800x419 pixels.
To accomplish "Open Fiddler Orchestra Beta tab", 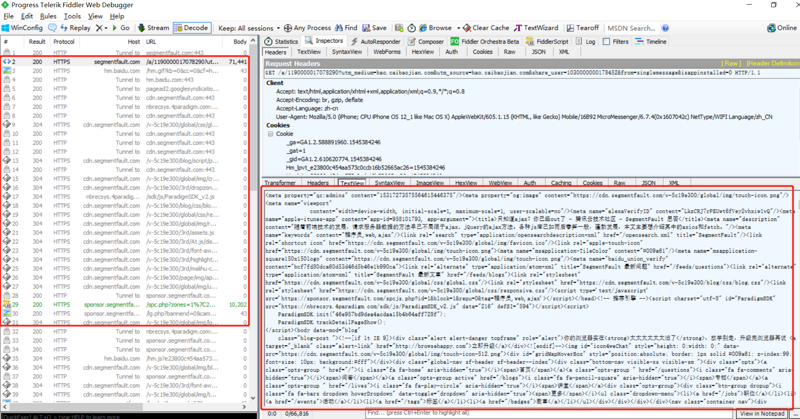I will 485,41.
